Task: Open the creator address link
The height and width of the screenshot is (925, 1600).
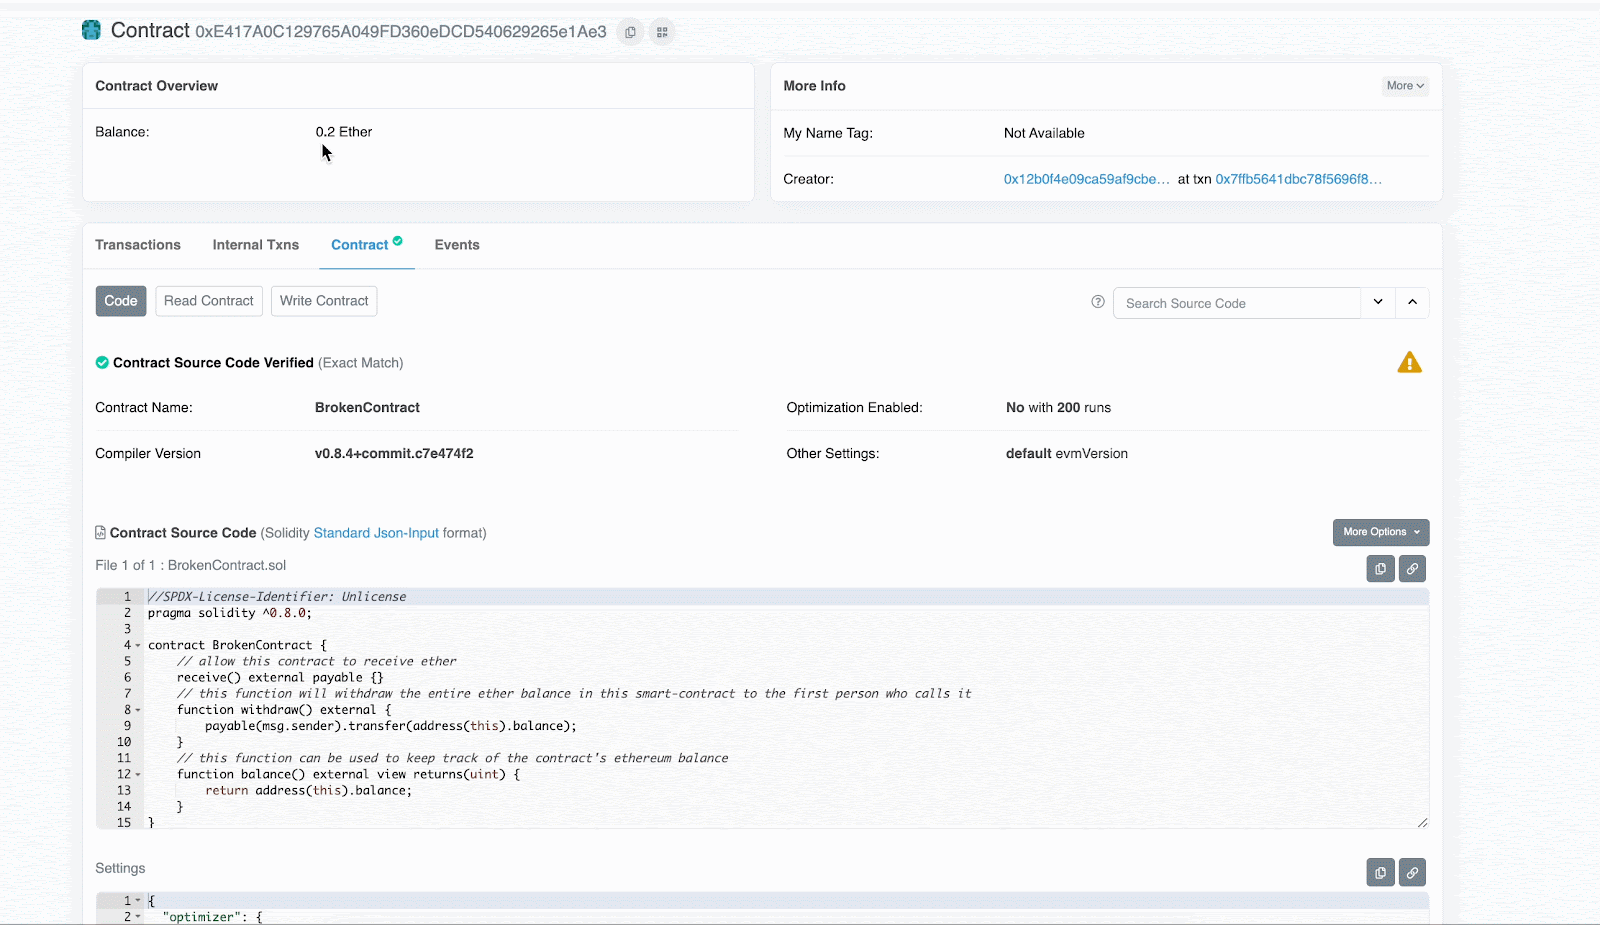Action: (x=1086, y=179)
